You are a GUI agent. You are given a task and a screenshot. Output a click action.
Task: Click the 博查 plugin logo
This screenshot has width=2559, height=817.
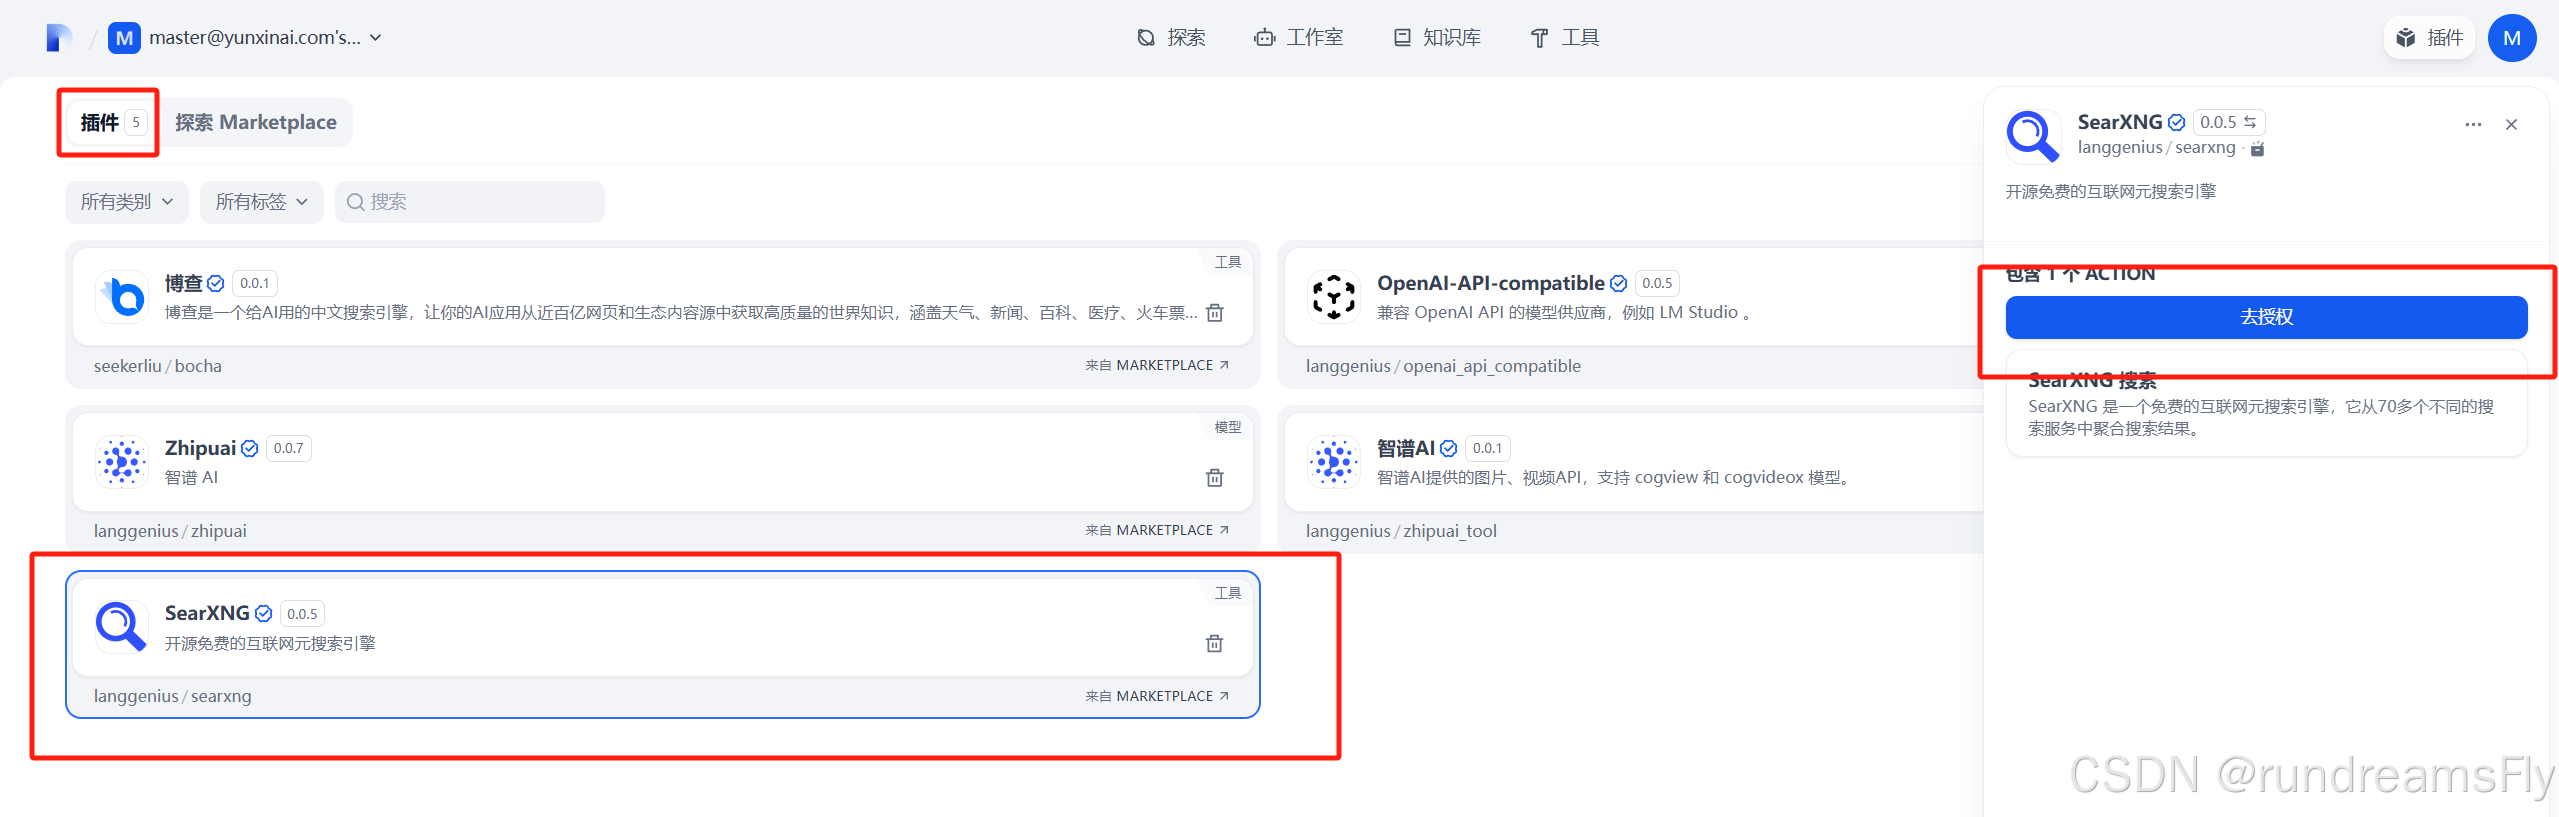pyautogui.click(x=122, y=297)
